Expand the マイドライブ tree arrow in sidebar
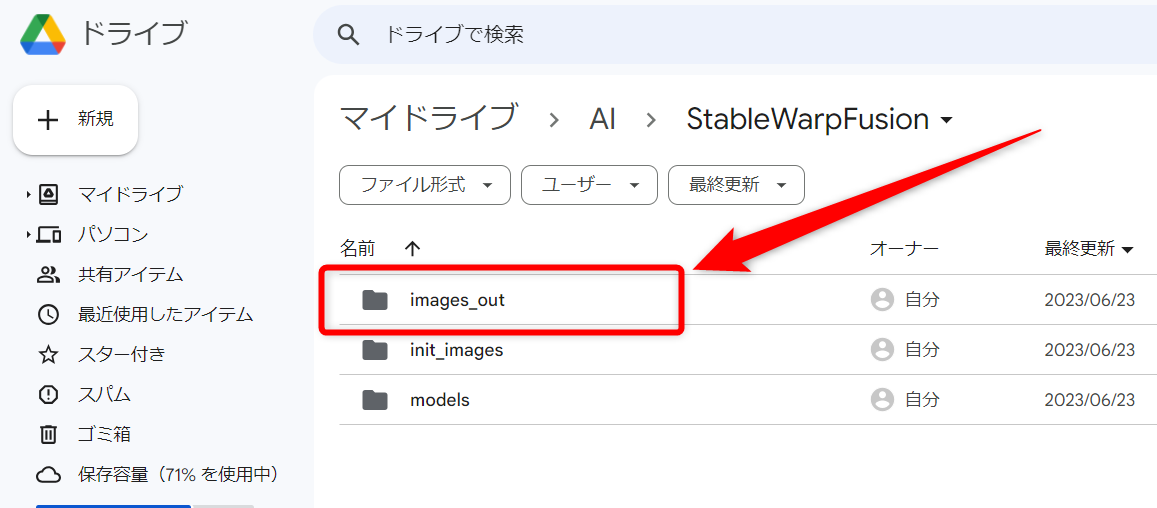This screenshot has width=1157, height=508. (28, 195)
